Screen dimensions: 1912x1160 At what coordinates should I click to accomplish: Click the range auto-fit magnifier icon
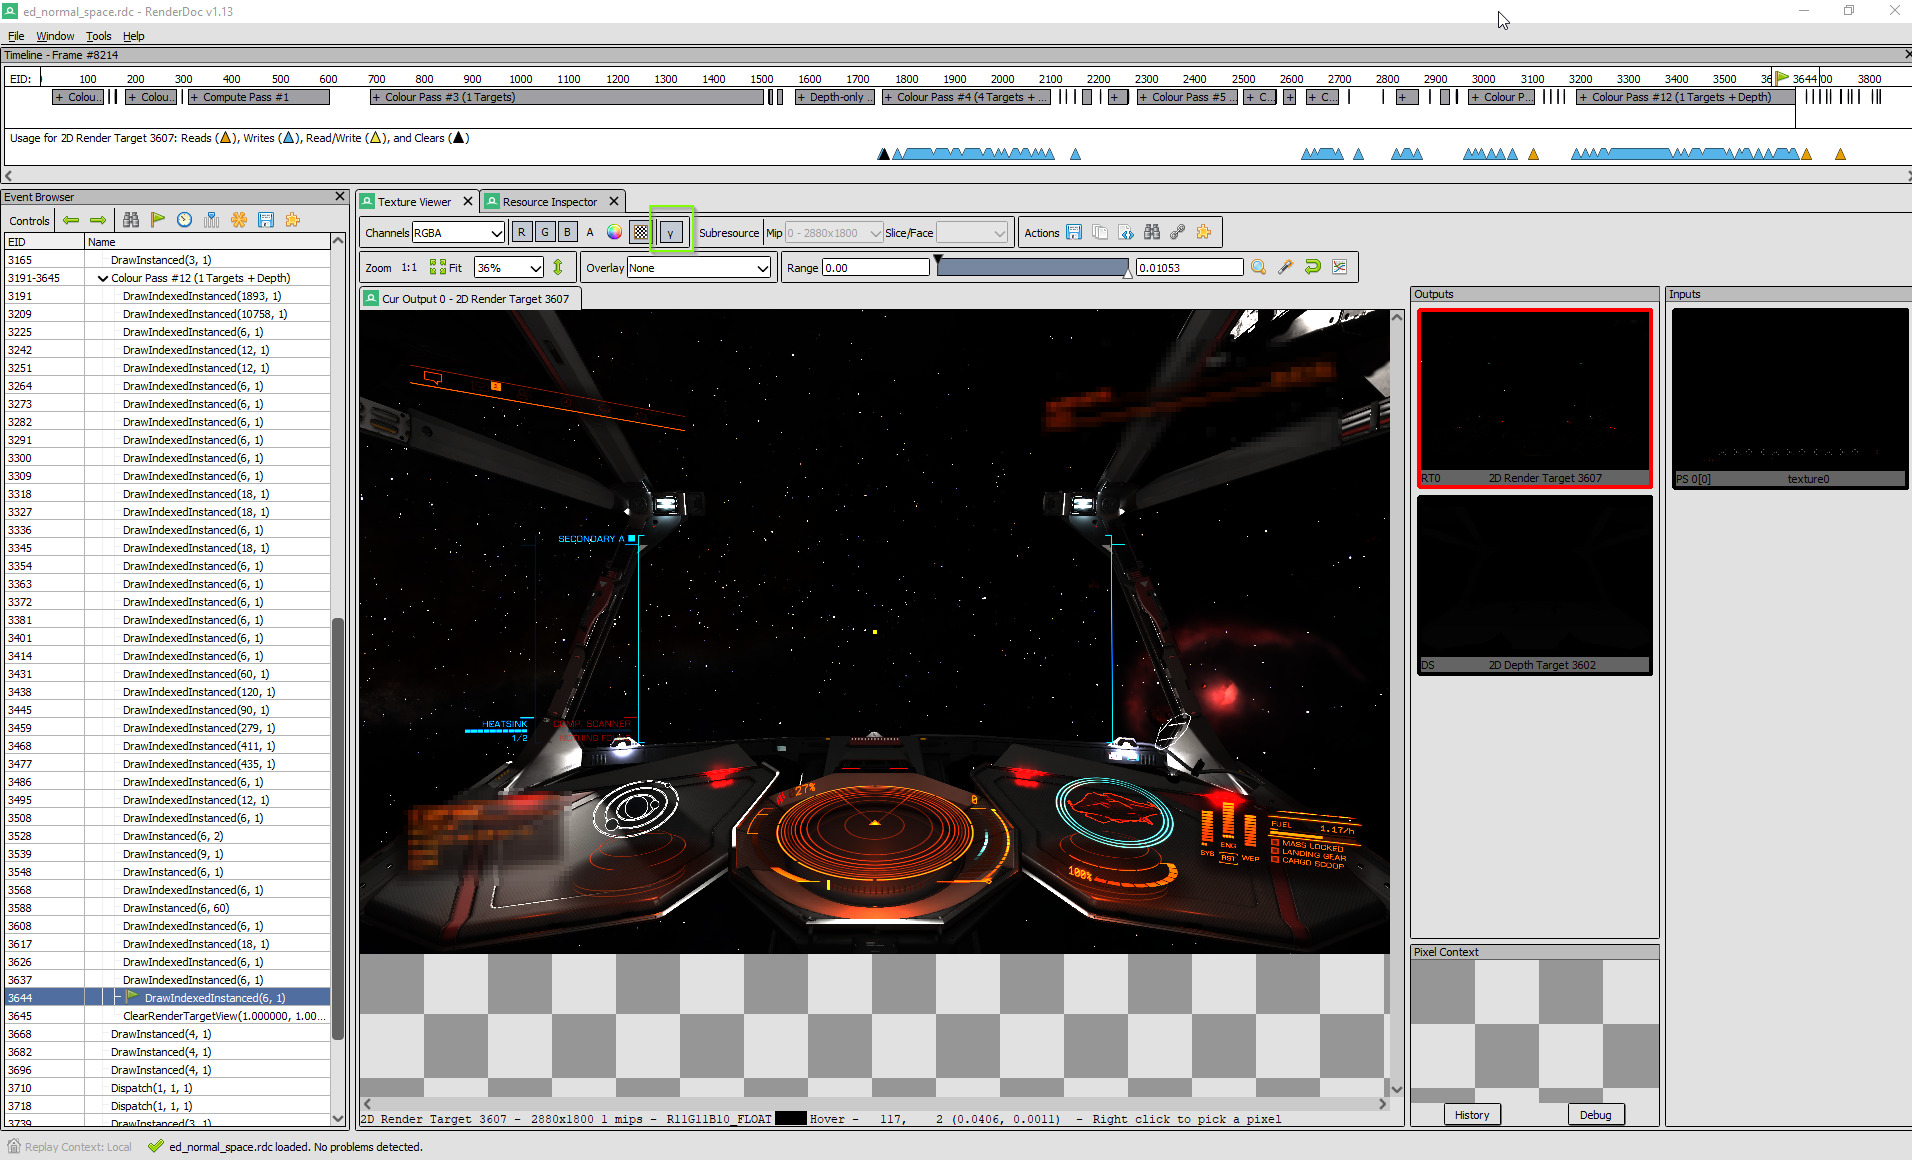(x=1259, y=267)
